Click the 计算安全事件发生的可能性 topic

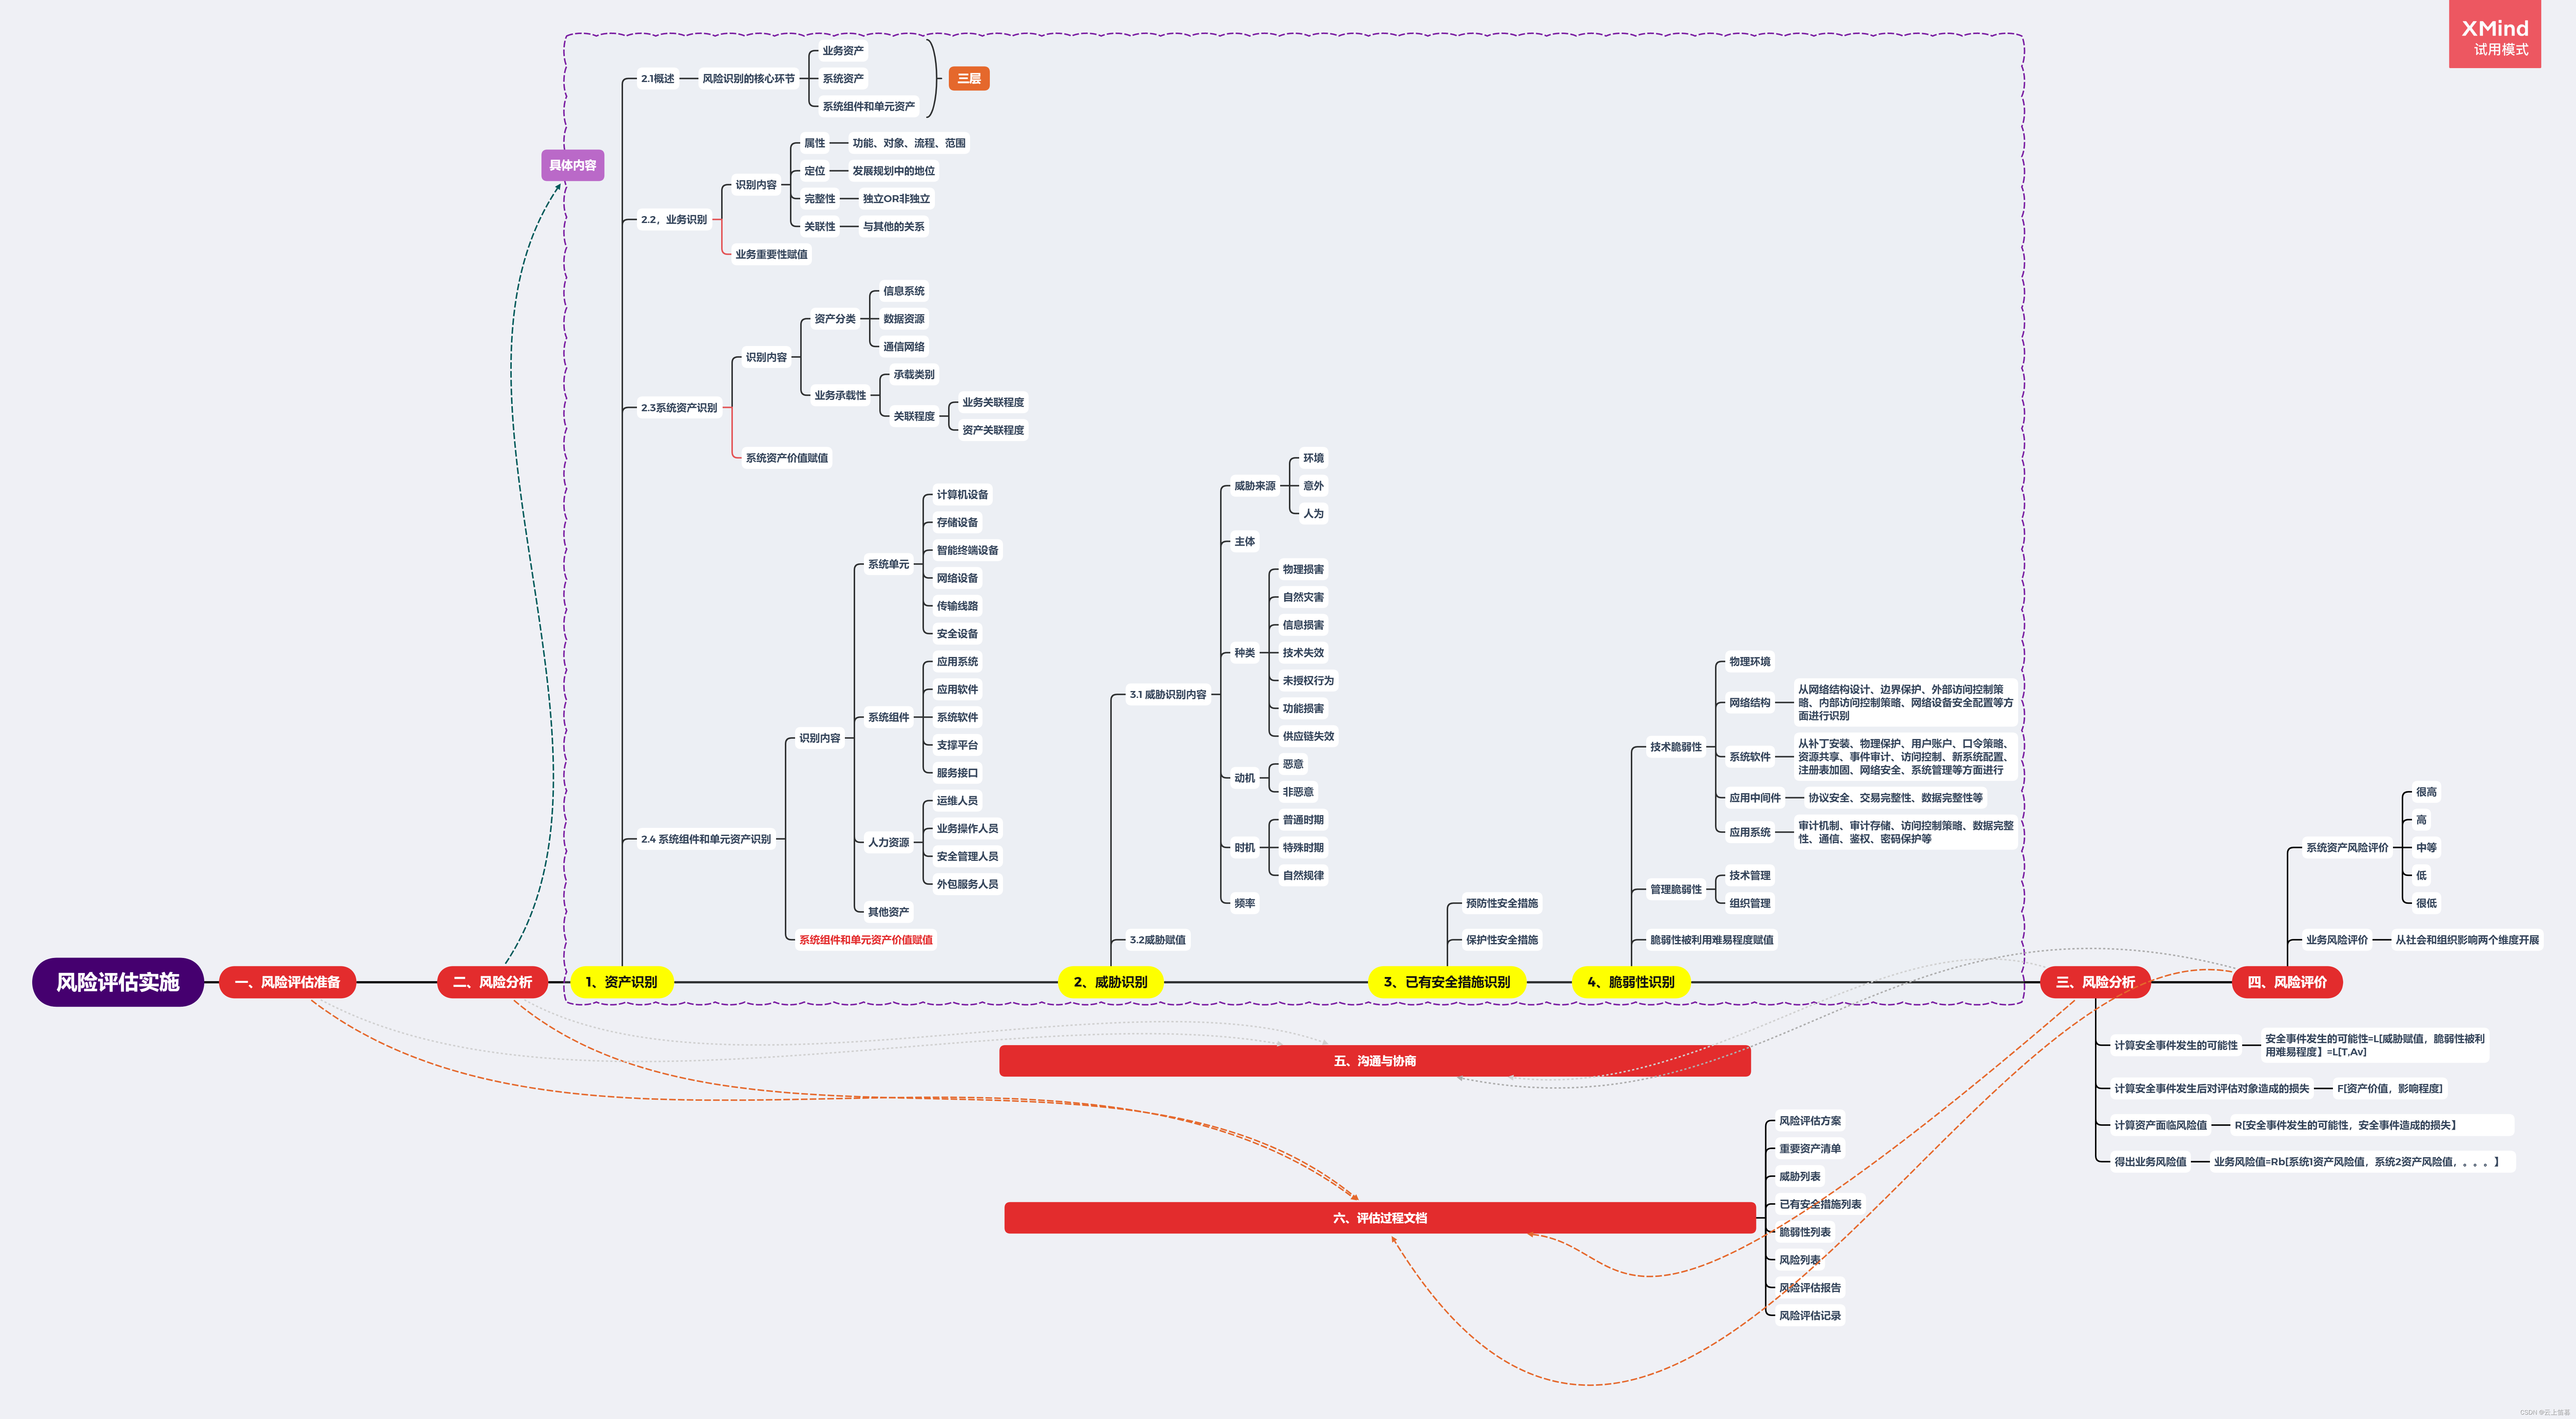click(x=2176, y=1045)
